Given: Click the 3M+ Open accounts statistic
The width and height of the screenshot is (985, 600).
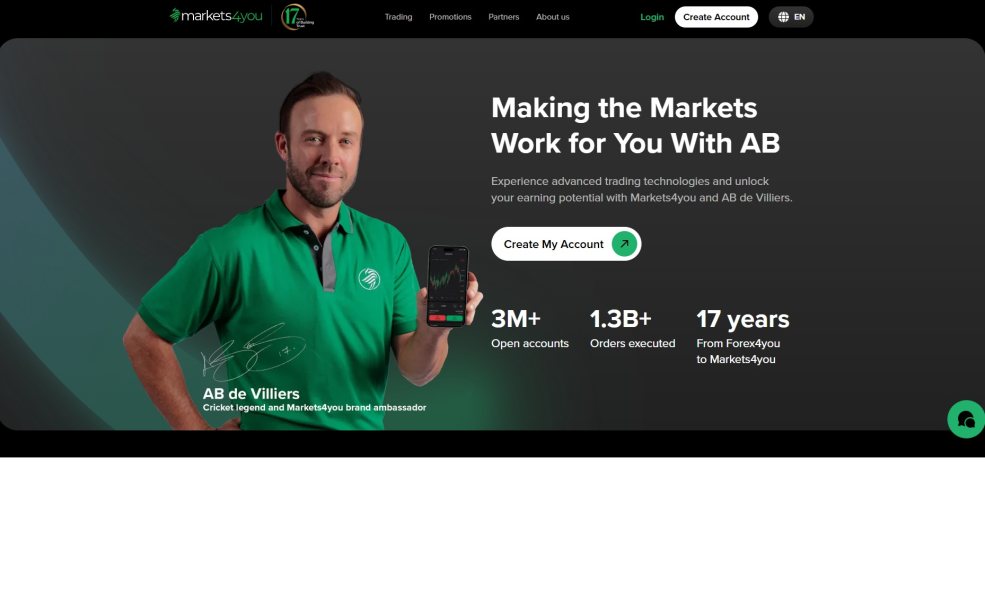Looking at the screenshot, I should click(530, 328).
